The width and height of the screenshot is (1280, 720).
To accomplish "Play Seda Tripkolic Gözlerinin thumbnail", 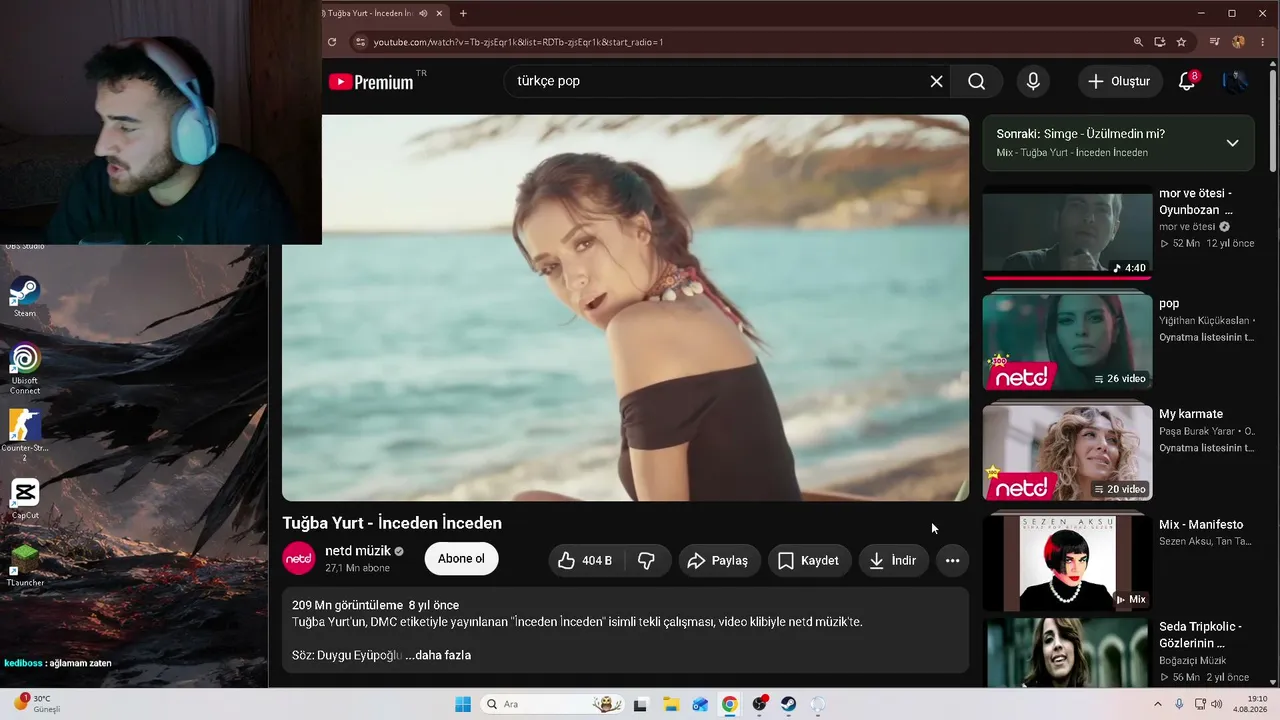I will (1067, 653).
